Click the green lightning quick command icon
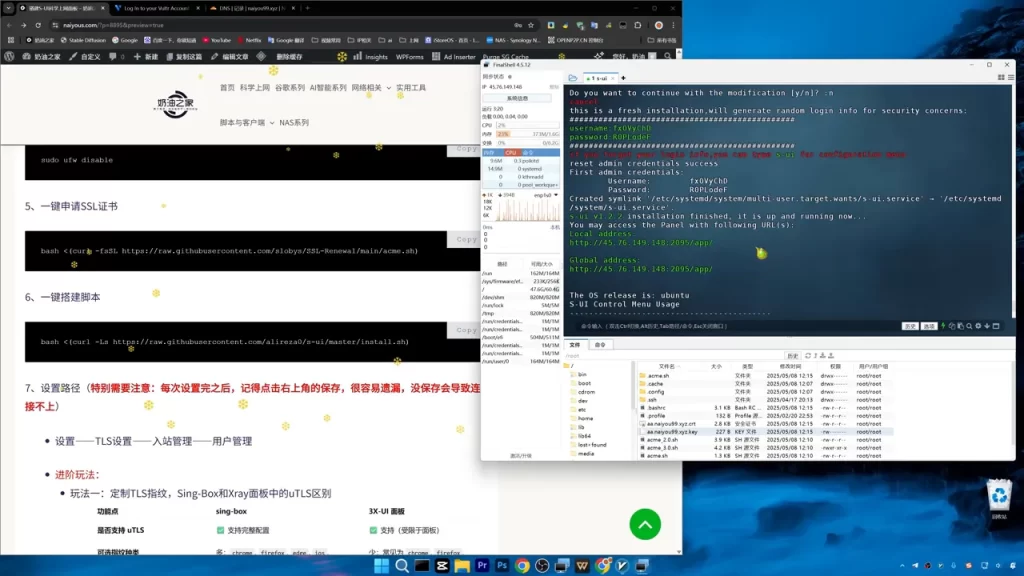 click(942, 326)
